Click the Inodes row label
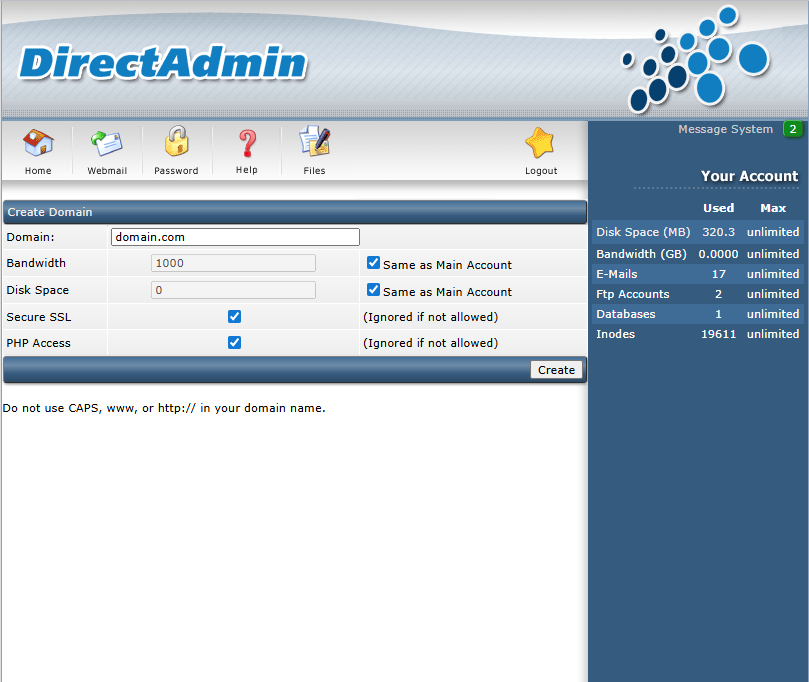 (616, 334)
